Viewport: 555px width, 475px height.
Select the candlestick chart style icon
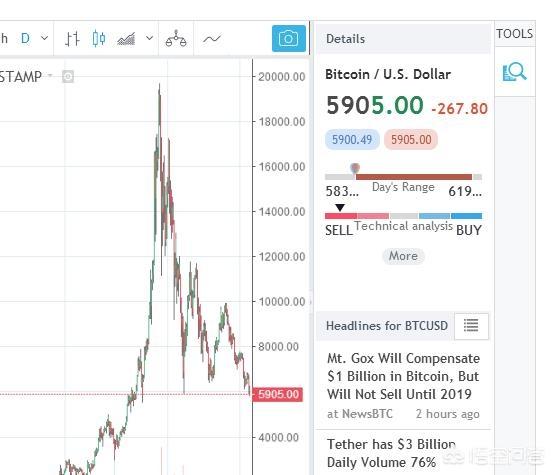[99, 38]
